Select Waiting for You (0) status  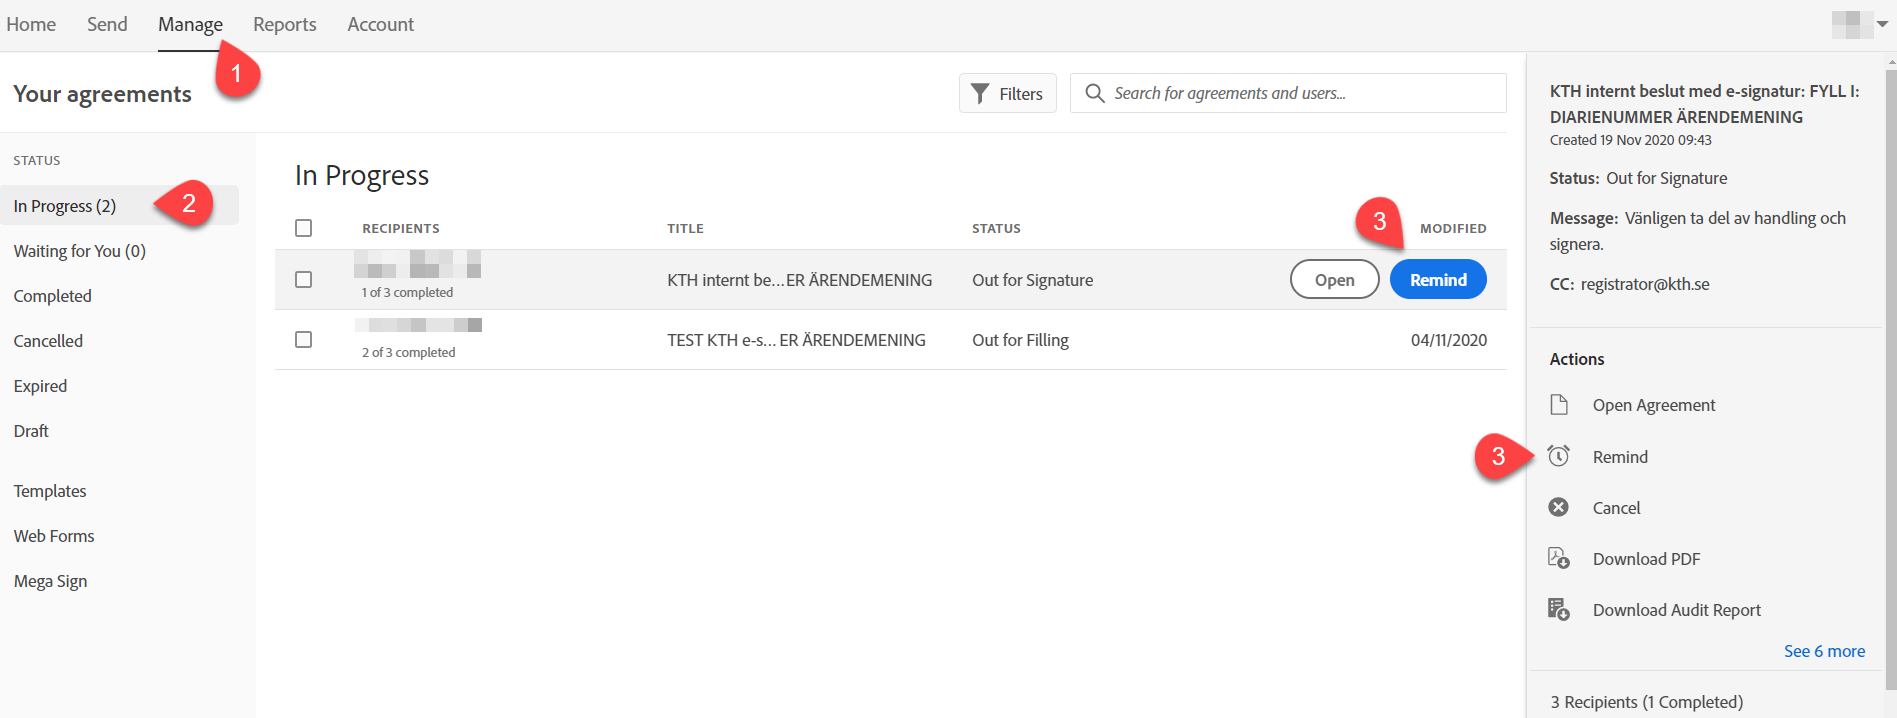(x=80, y=251)
